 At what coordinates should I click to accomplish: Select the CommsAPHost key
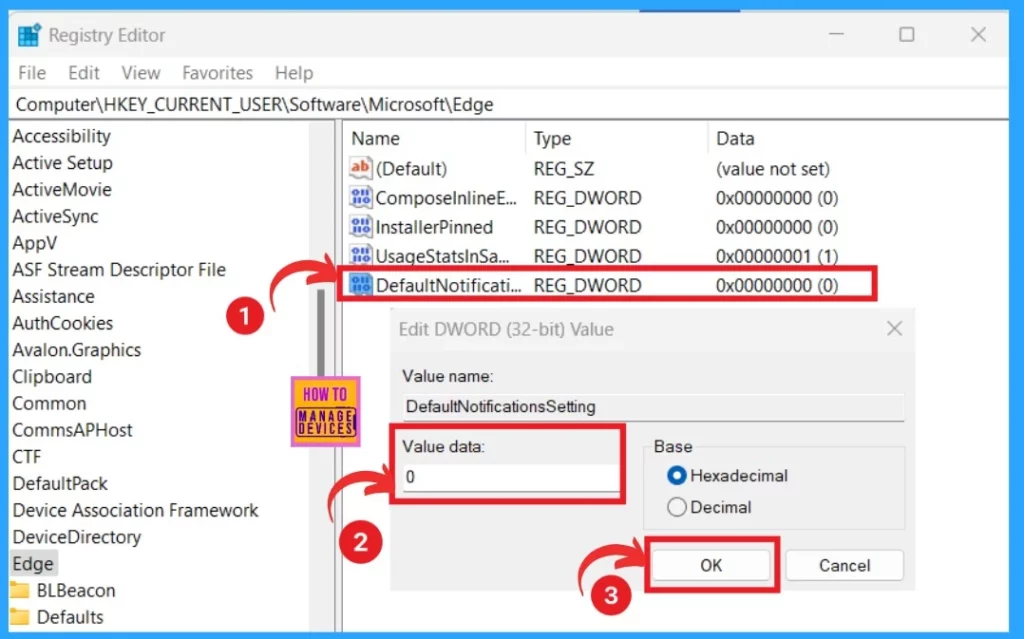point(72,430)
